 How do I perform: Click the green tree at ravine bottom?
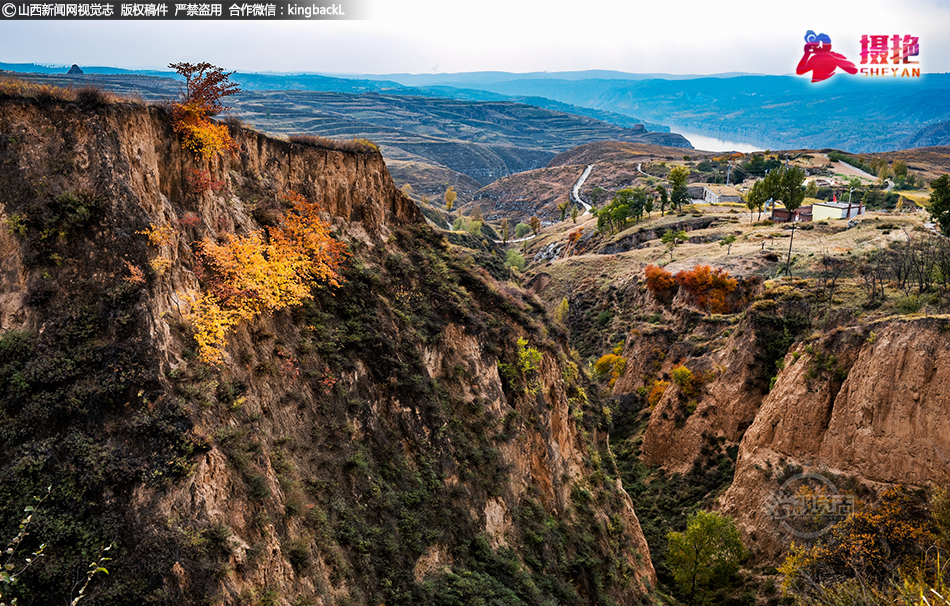point(704,551)
